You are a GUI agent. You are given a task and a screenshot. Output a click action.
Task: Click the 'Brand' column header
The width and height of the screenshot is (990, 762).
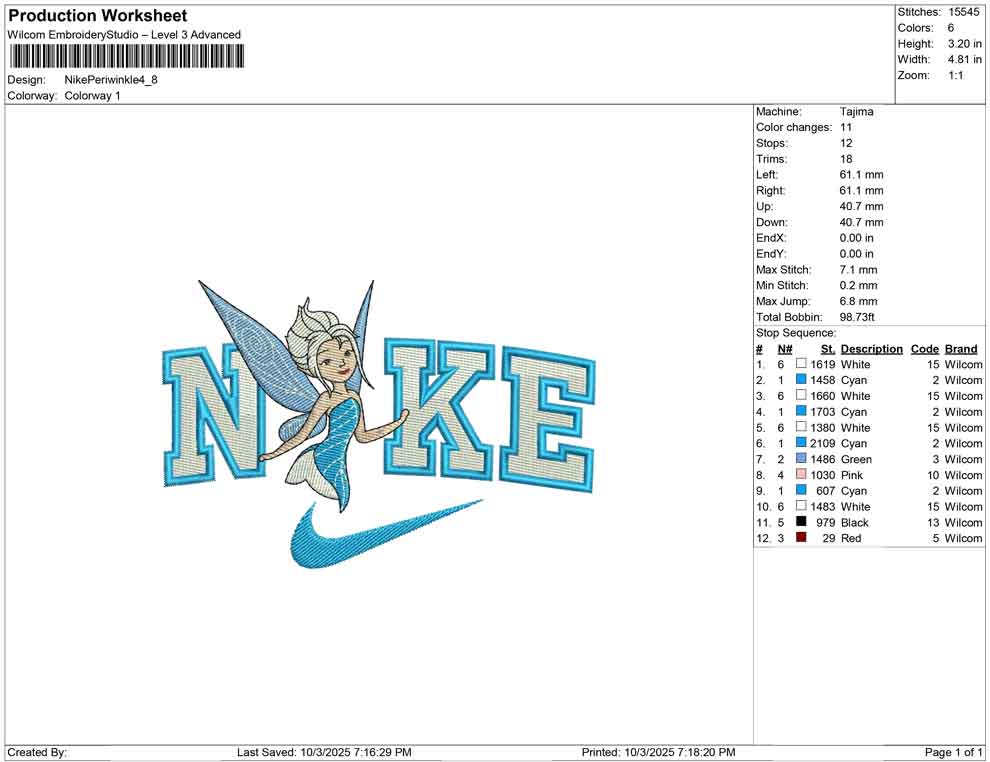[961, 348]
